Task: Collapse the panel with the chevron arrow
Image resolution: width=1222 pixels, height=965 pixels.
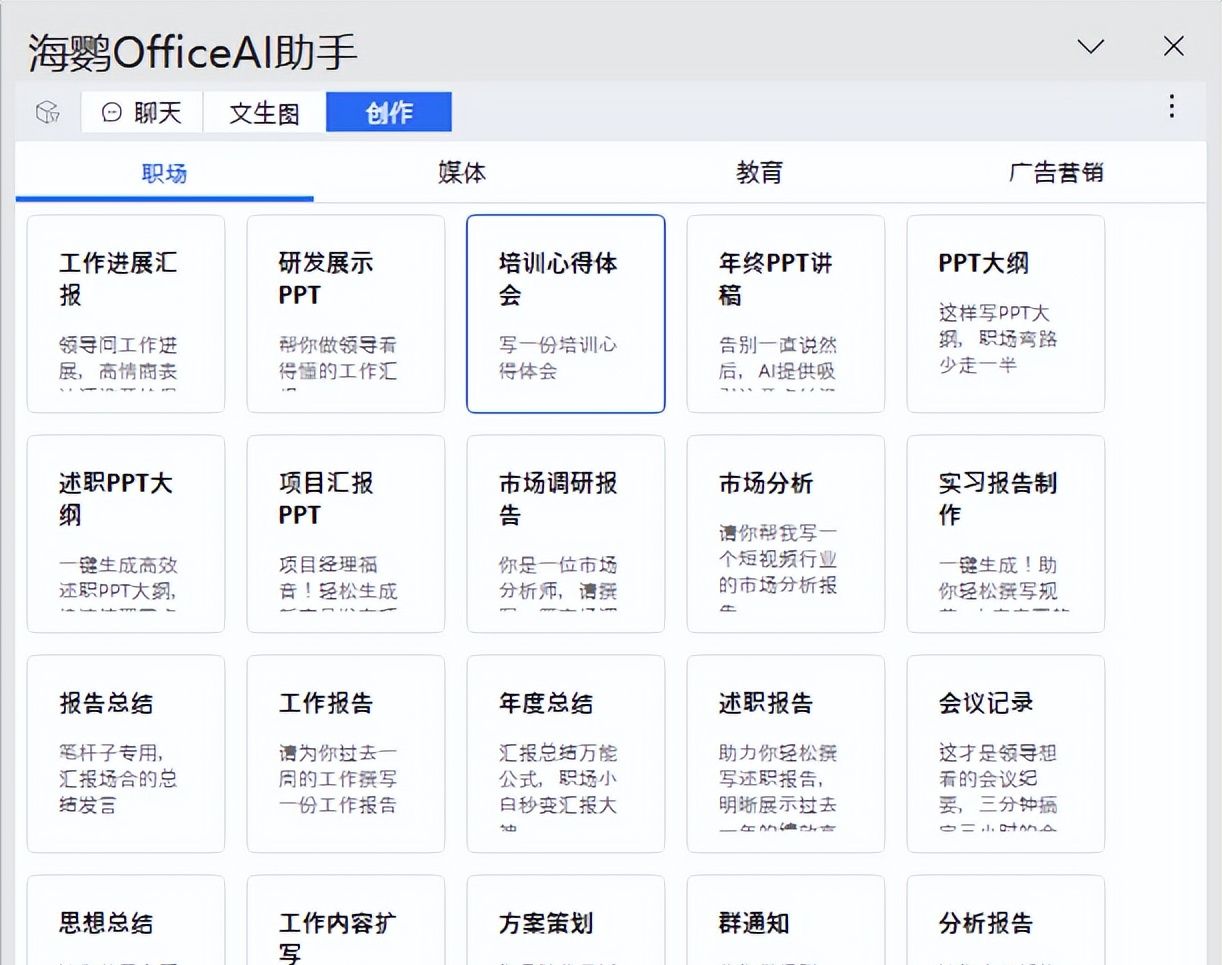Action: click(x=1091, y=46)
